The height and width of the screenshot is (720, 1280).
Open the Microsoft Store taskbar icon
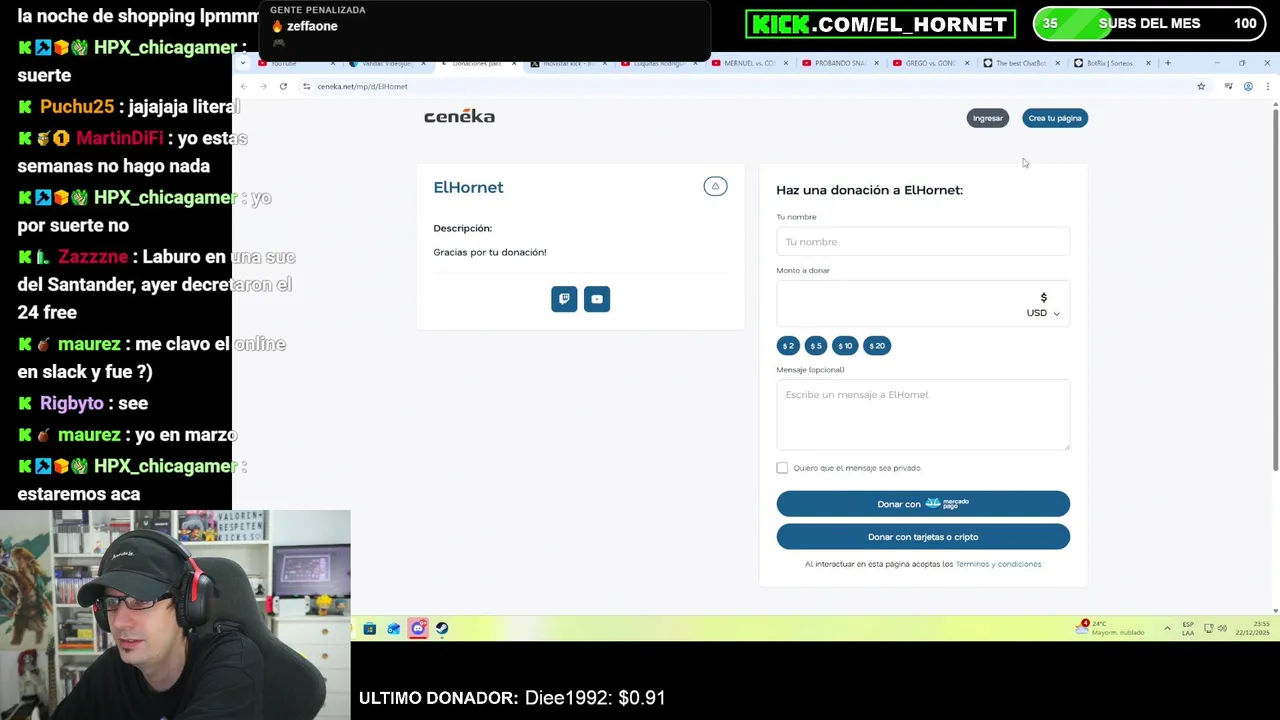(370, 628)
